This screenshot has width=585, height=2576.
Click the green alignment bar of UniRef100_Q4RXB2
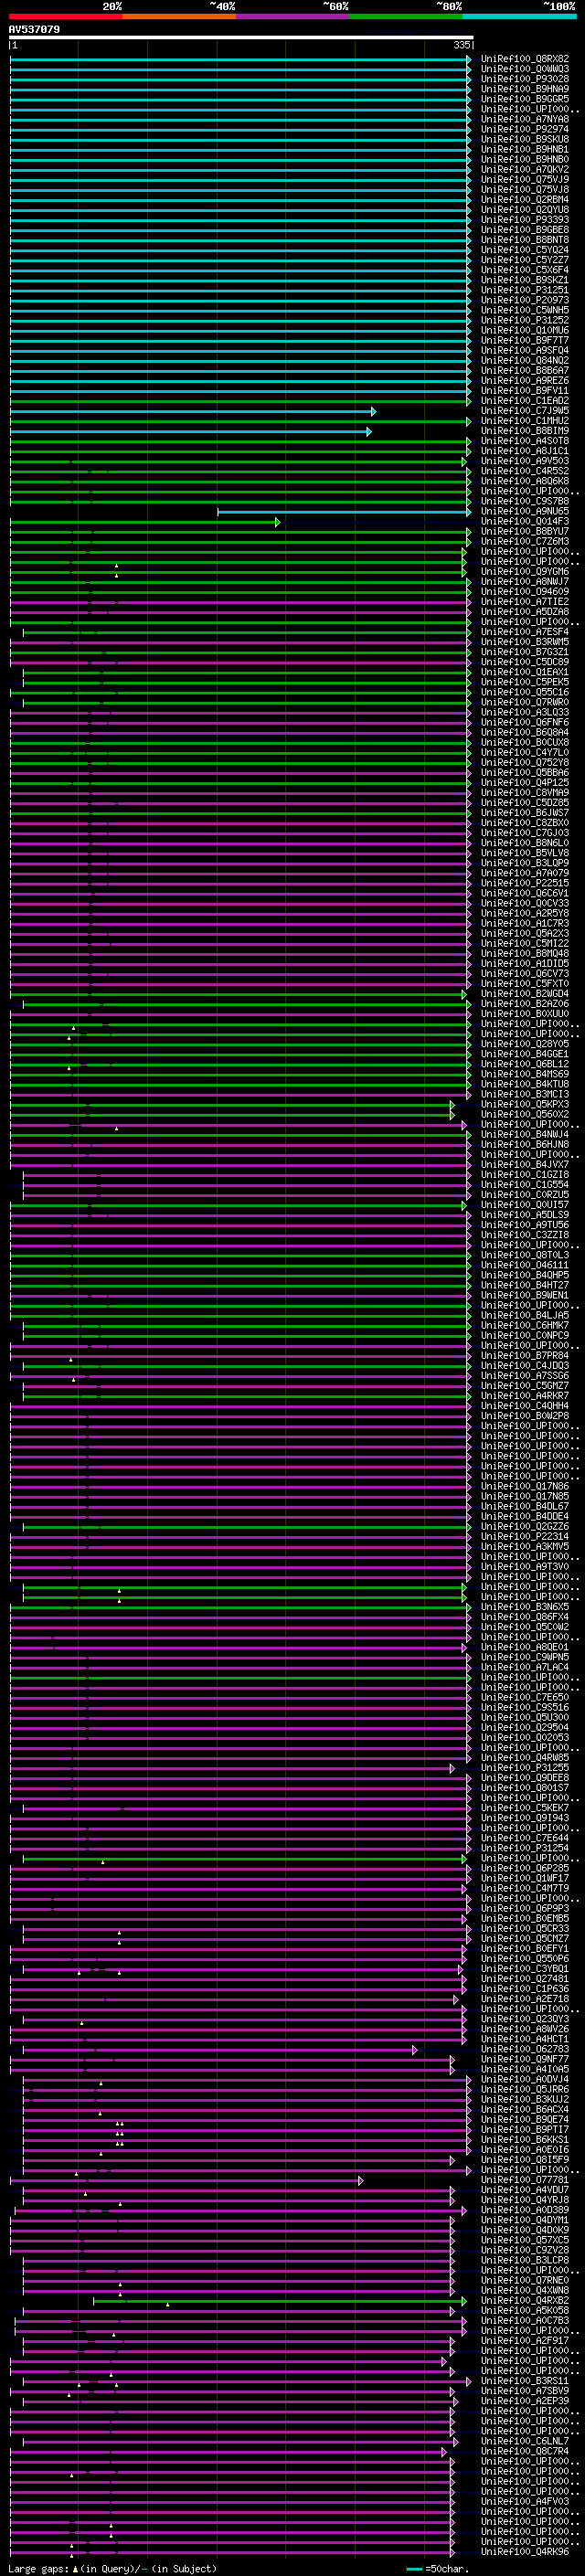click(x=280, y=2301)
